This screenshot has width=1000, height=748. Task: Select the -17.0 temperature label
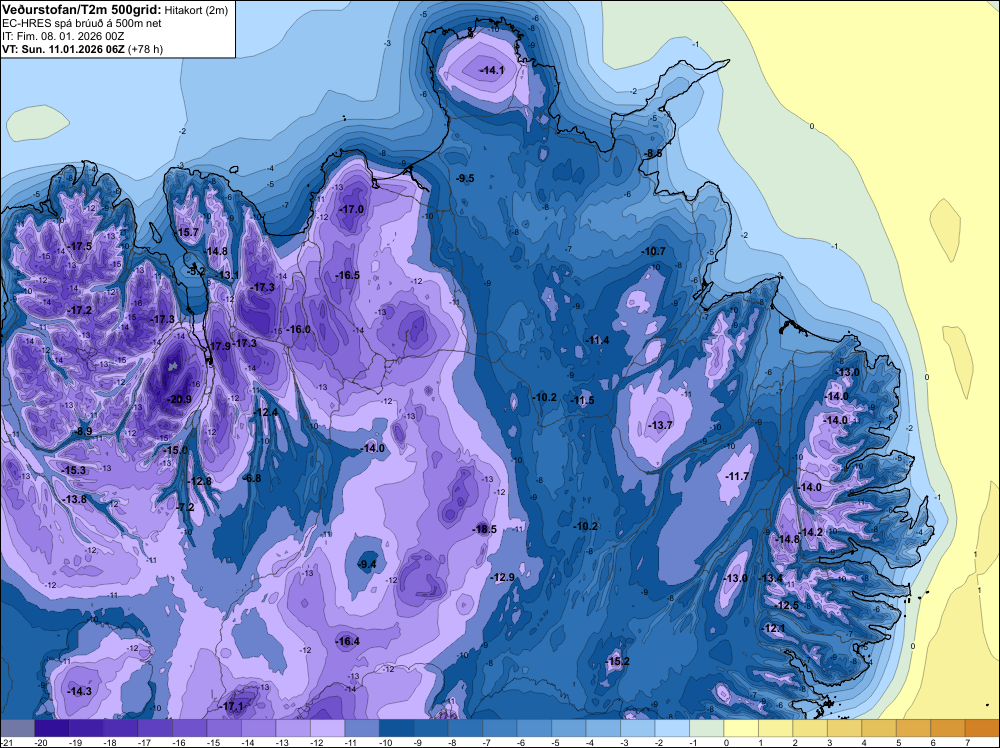351,209
